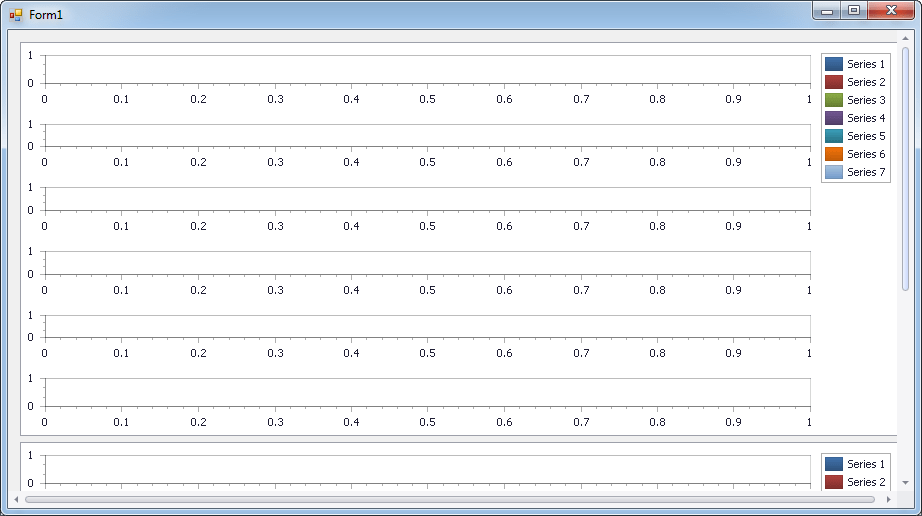Close the Form1 window
Screen dimensions: 922x516
pyautogui.click(x=891, y=11)
